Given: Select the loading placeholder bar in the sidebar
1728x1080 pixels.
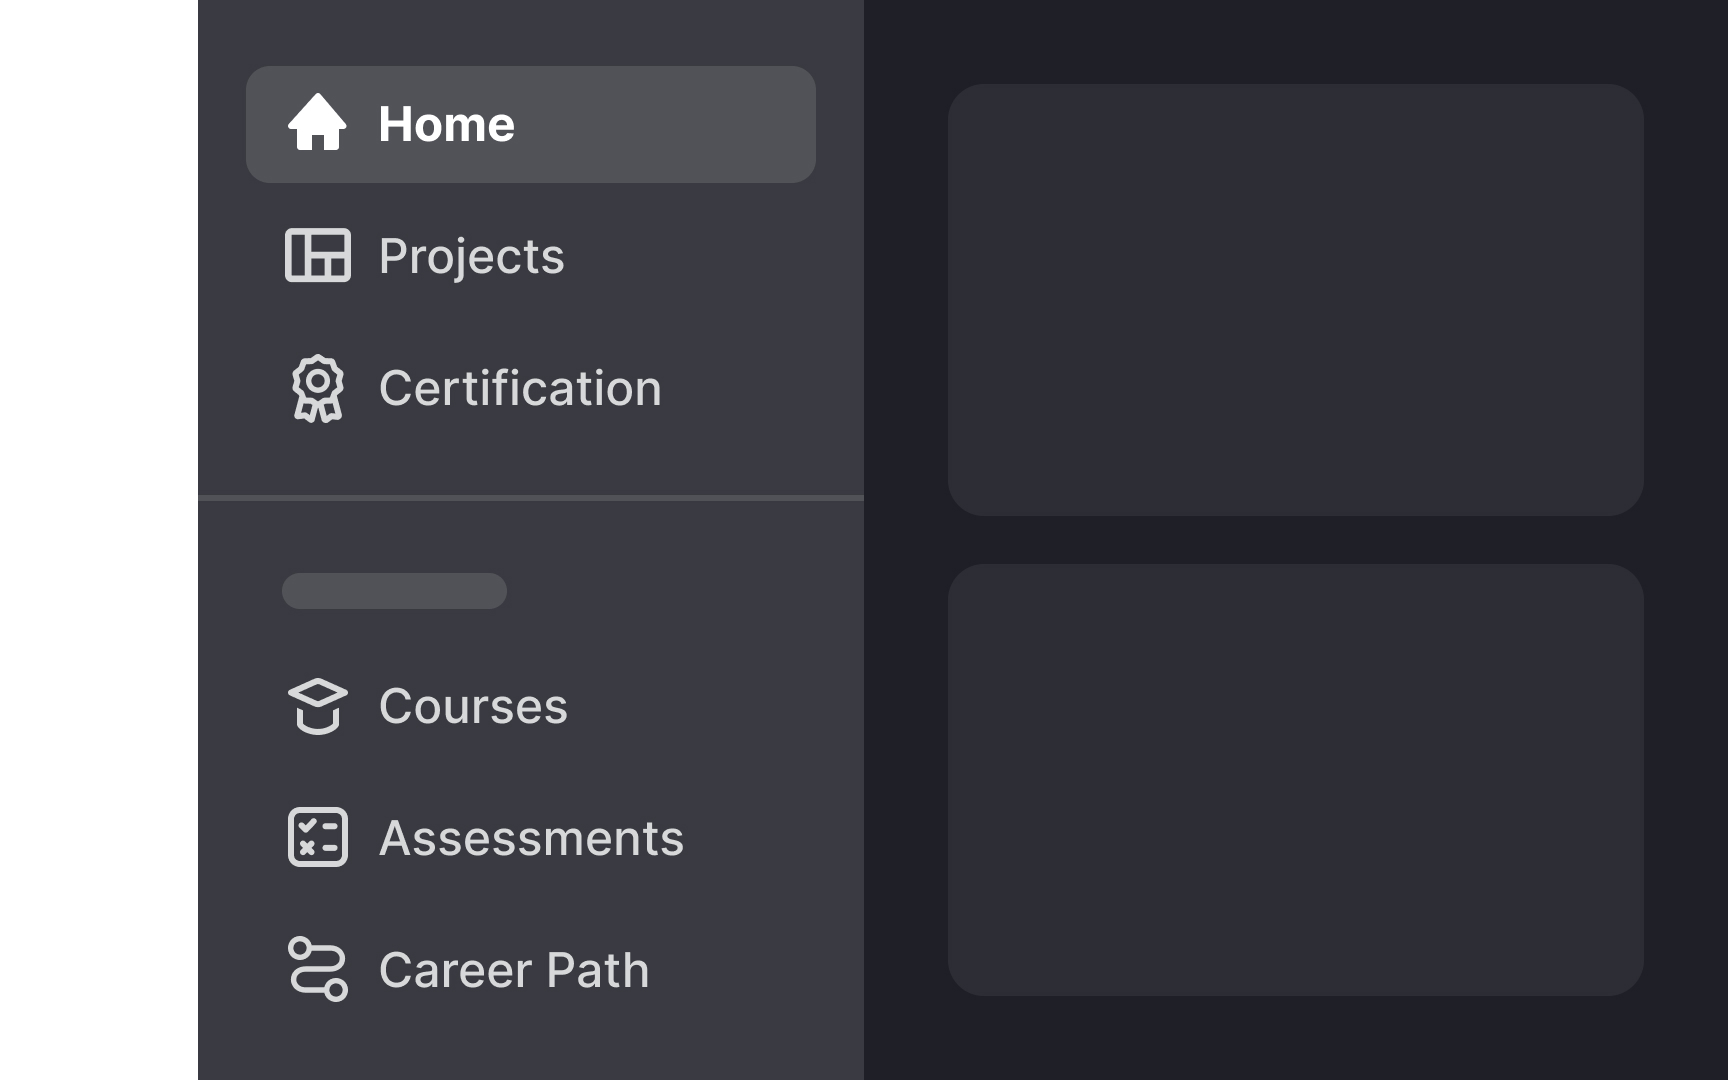Looking at the screenshot, I should [x=394, y=590].
